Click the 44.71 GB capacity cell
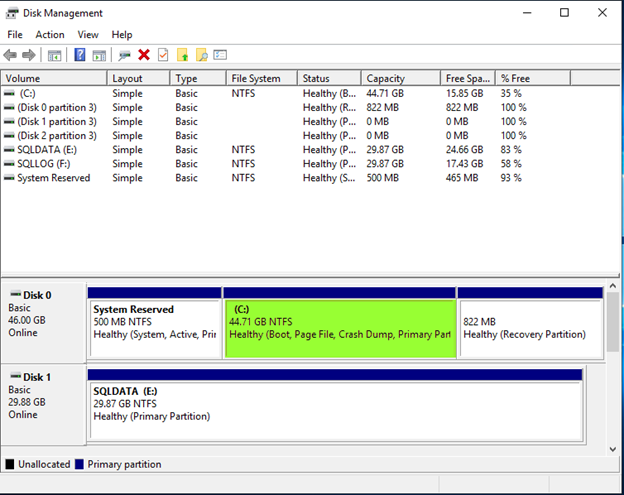624x495 pixels. tap(385, 94)
